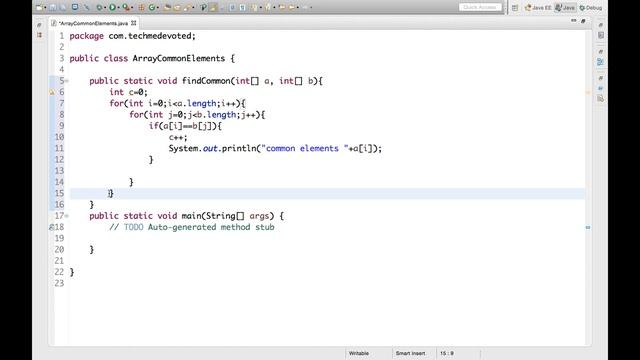Open the External Tools dropdown arrow
Screen dimensions: 640x360
click(x=132, y=7)
